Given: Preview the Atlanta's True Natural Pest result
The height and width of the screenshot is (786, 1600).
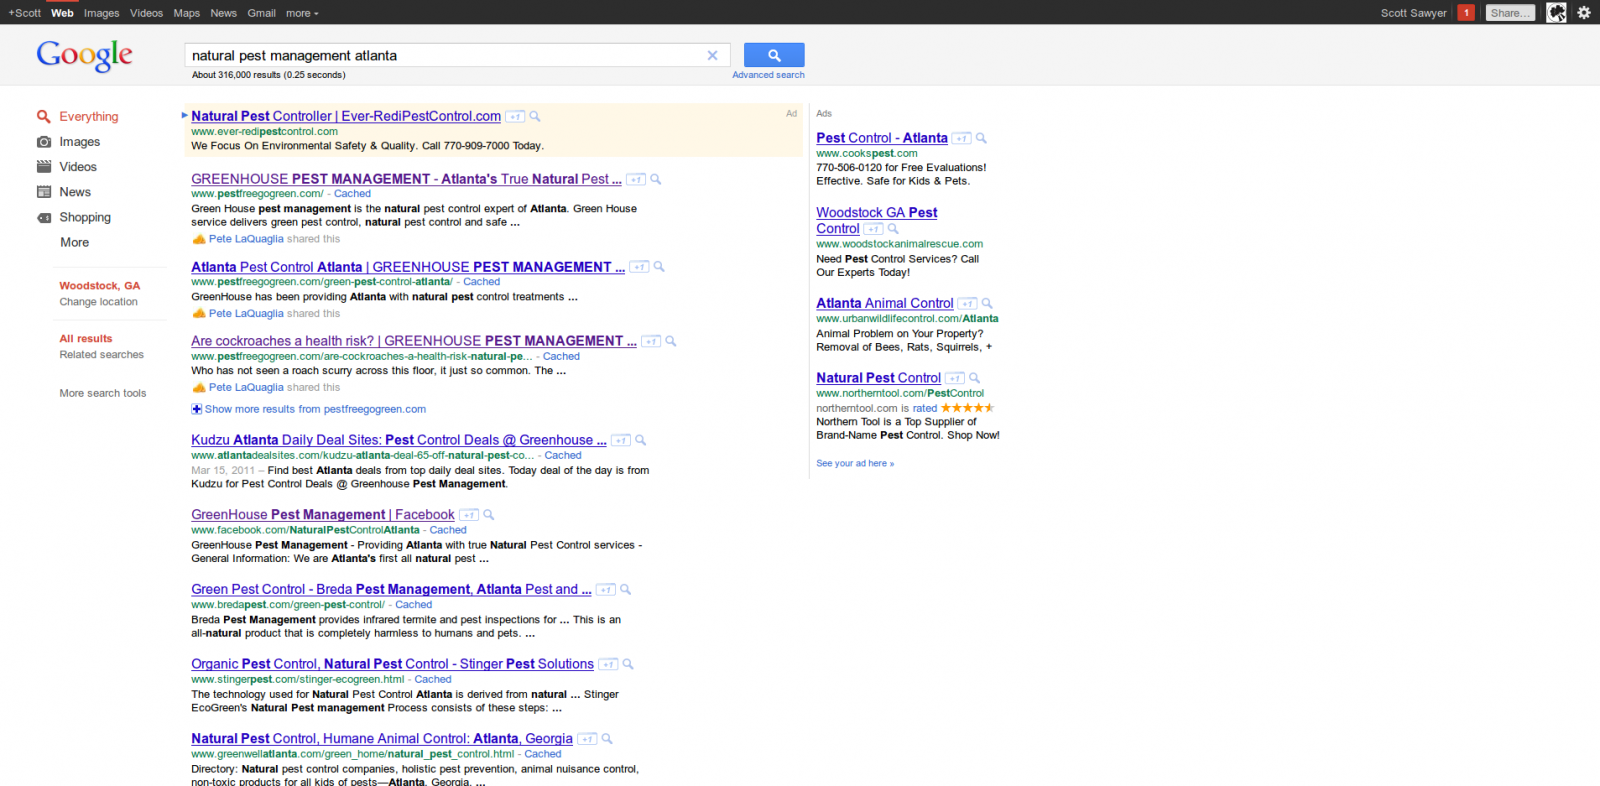Looking at the screenshot, I should coord(656,180).
